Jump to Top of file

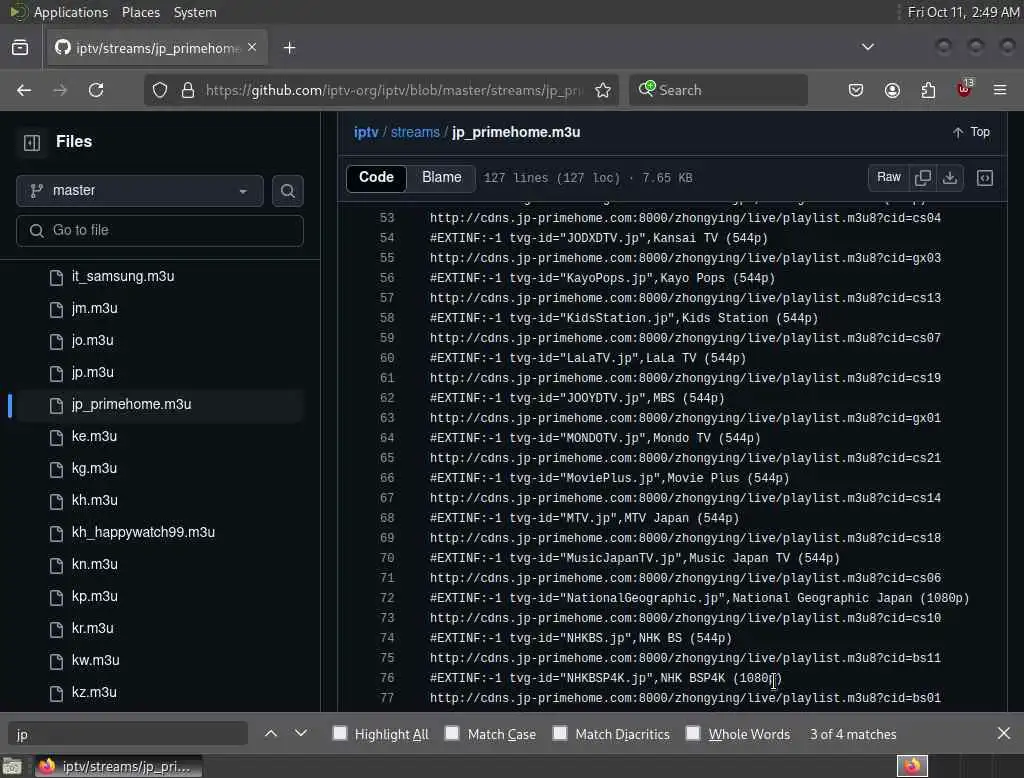click(971, 132)
